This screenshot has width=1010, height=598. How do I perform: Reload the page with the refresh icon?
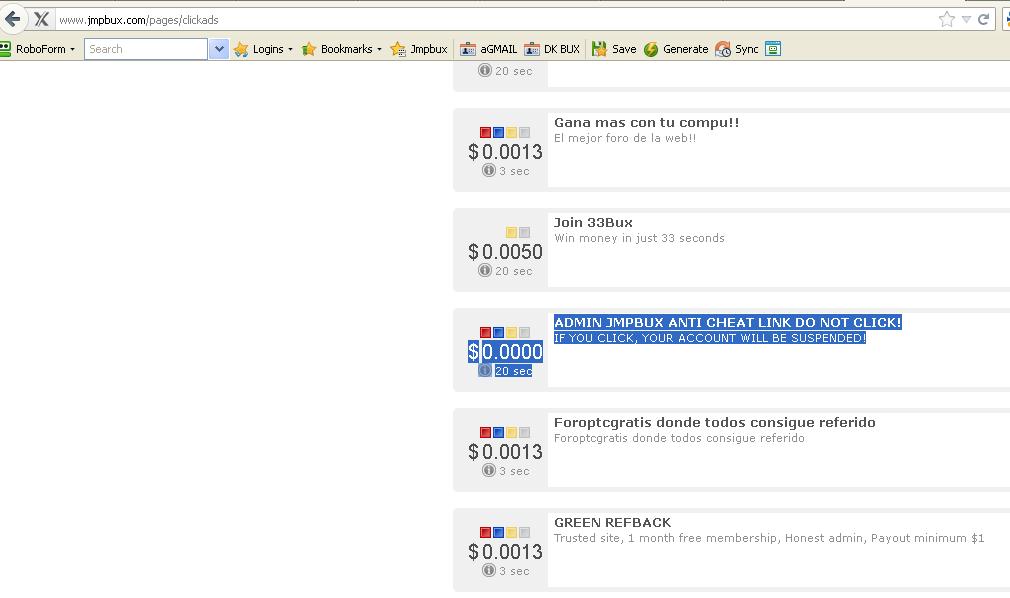click(x=984, y=19)
